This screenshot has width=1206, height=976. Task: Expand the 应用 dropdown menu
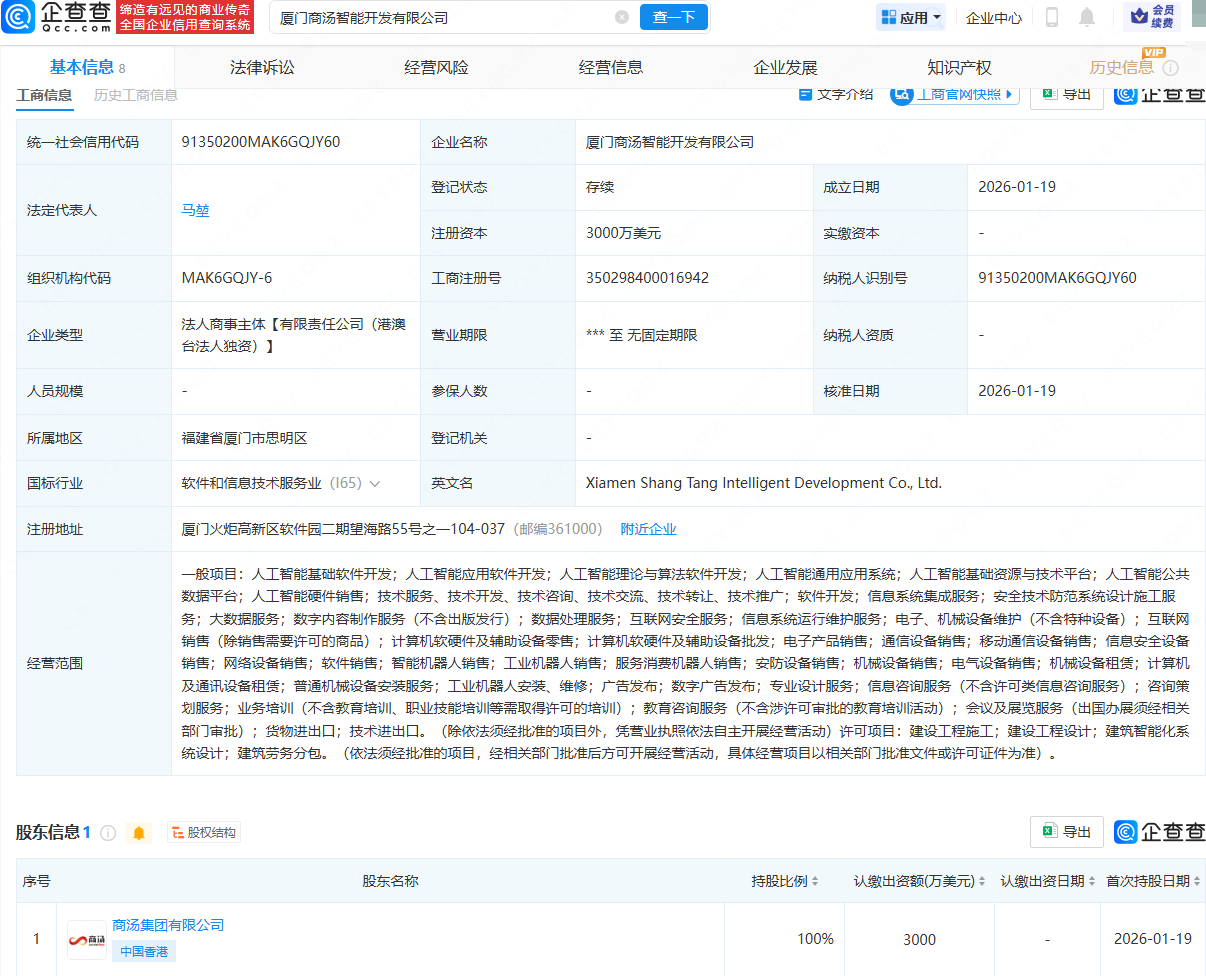[910, 17]
